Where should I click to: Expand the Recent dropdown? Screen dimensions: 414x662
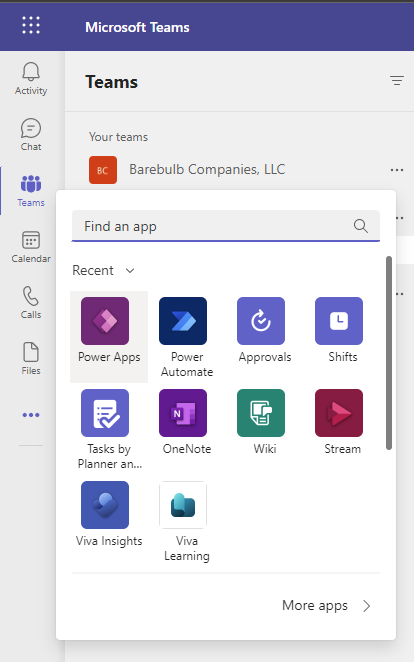(103, 270)
